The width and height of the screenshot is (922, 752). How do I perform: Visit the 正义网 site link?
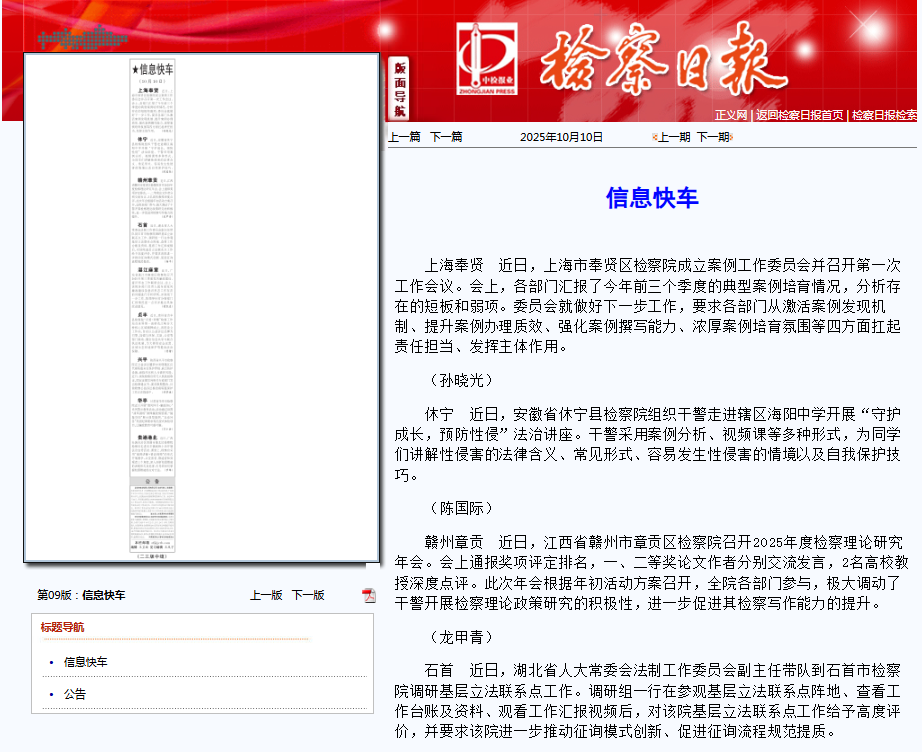(730, 115)
